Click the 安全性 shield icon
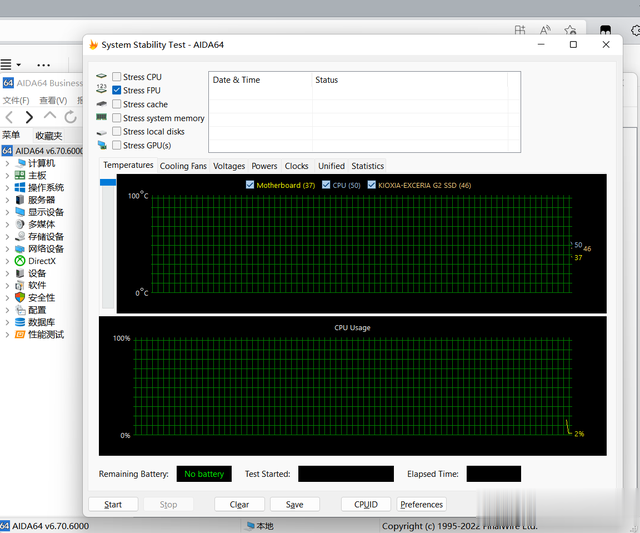 (x=20, y=298)
